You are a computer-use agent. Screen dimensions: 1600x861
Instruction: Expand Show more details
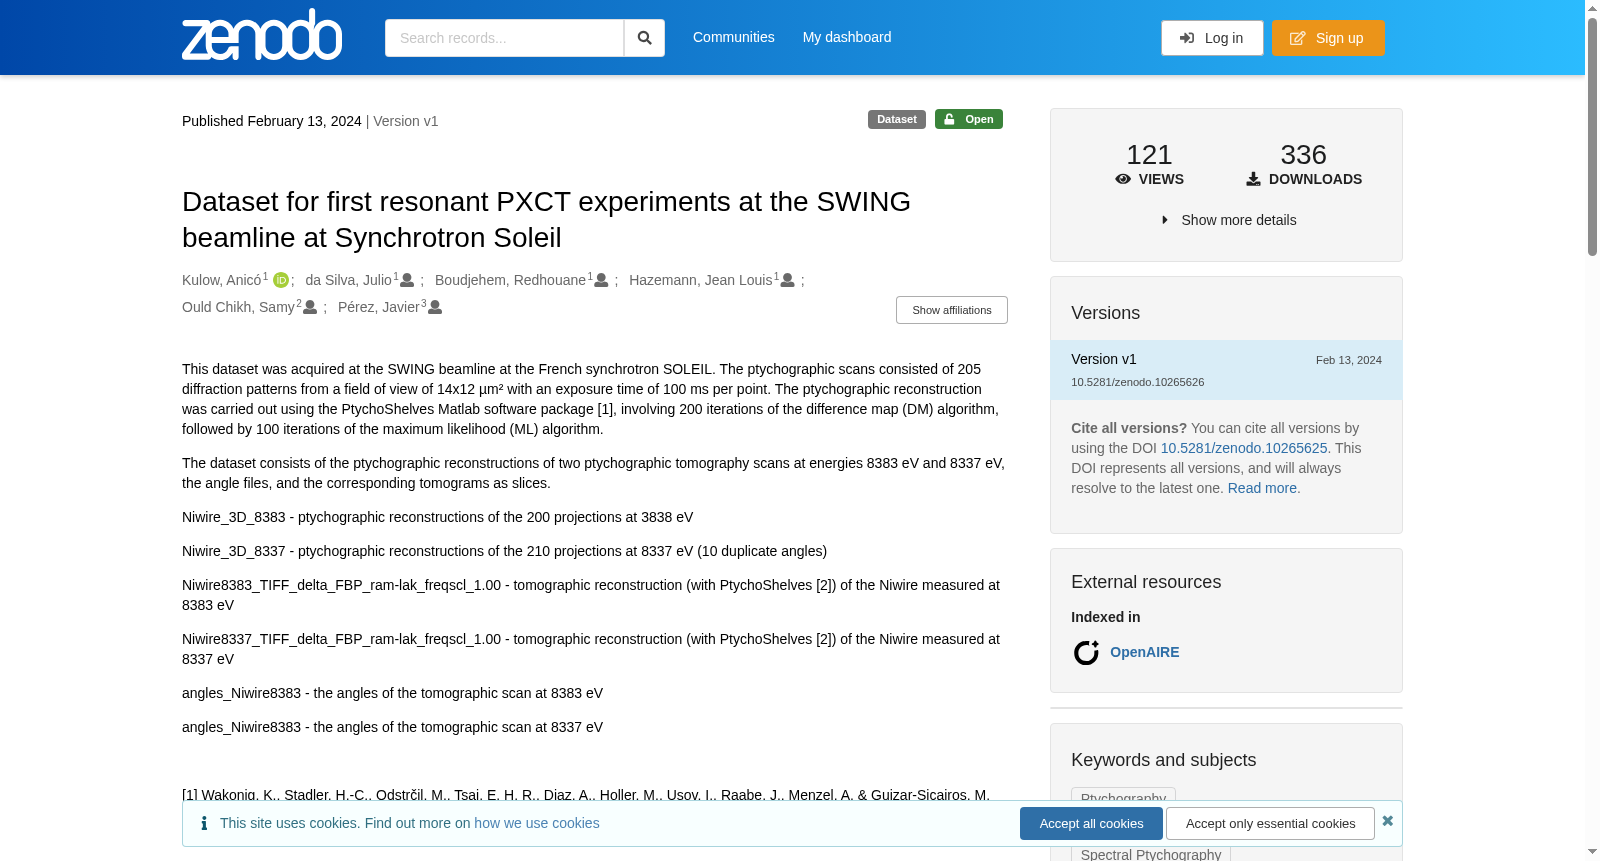click(x=1228, y=220)
